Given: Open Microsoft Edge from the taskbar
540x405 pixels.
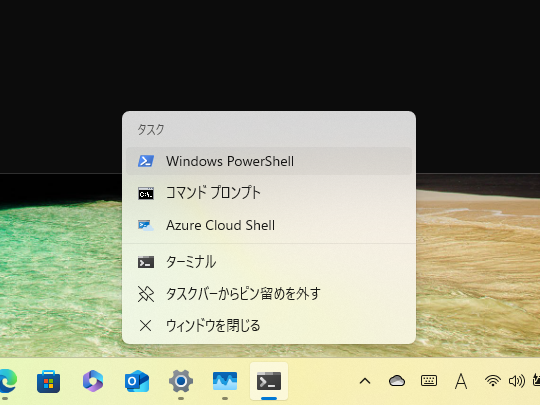Looking at the screenshot, I should click(x=8, y=381).
